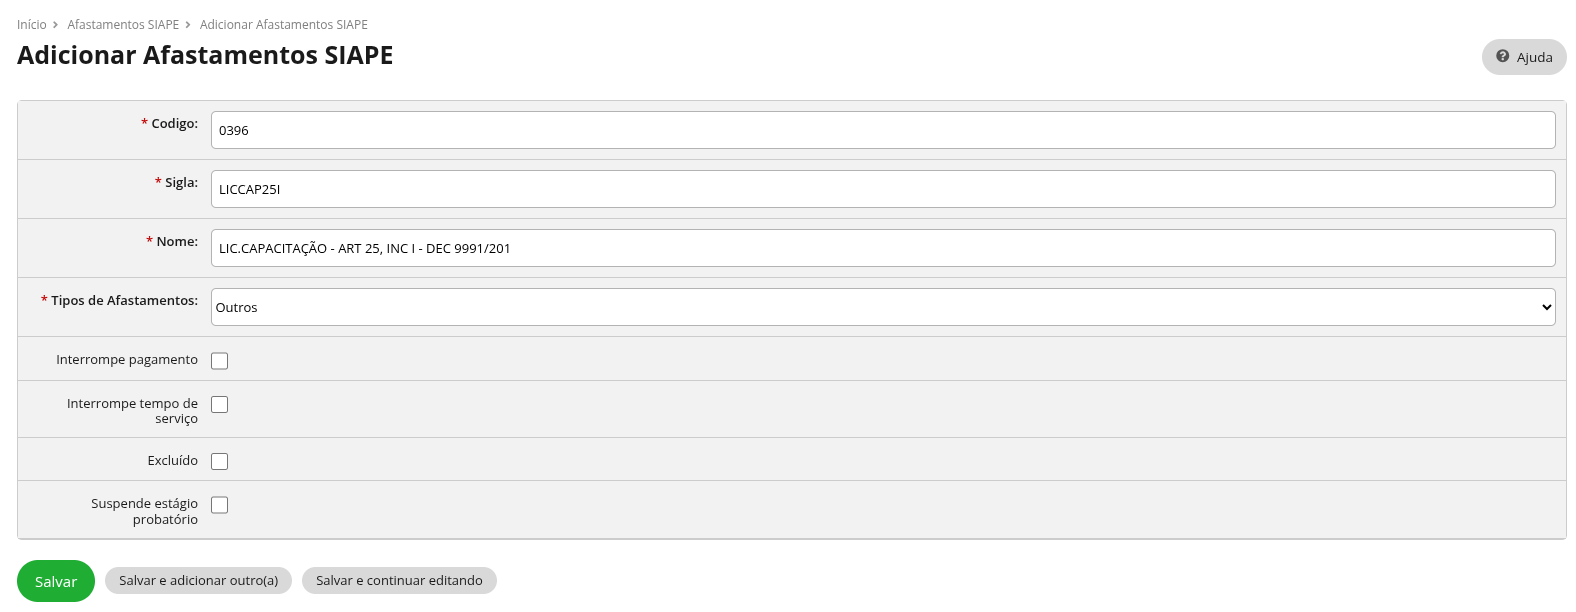Screen dimensions: 1576x612
Task: Toggle Interrompe tempo de serviço checkbox
Action: pos(220,405)
